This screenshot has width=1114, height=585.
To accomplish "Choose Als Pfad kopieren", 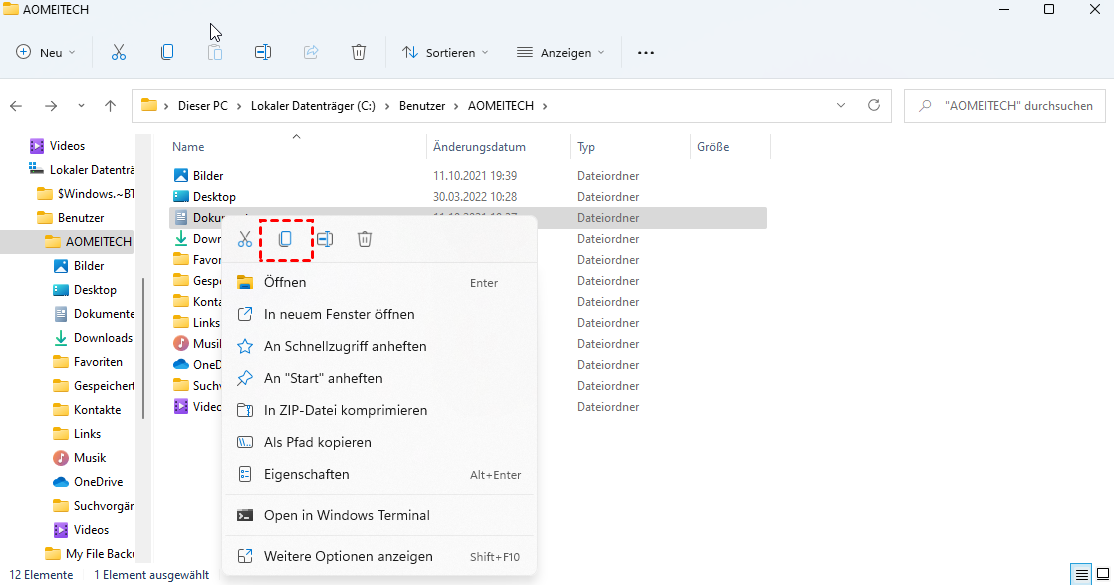I will 379,442.
